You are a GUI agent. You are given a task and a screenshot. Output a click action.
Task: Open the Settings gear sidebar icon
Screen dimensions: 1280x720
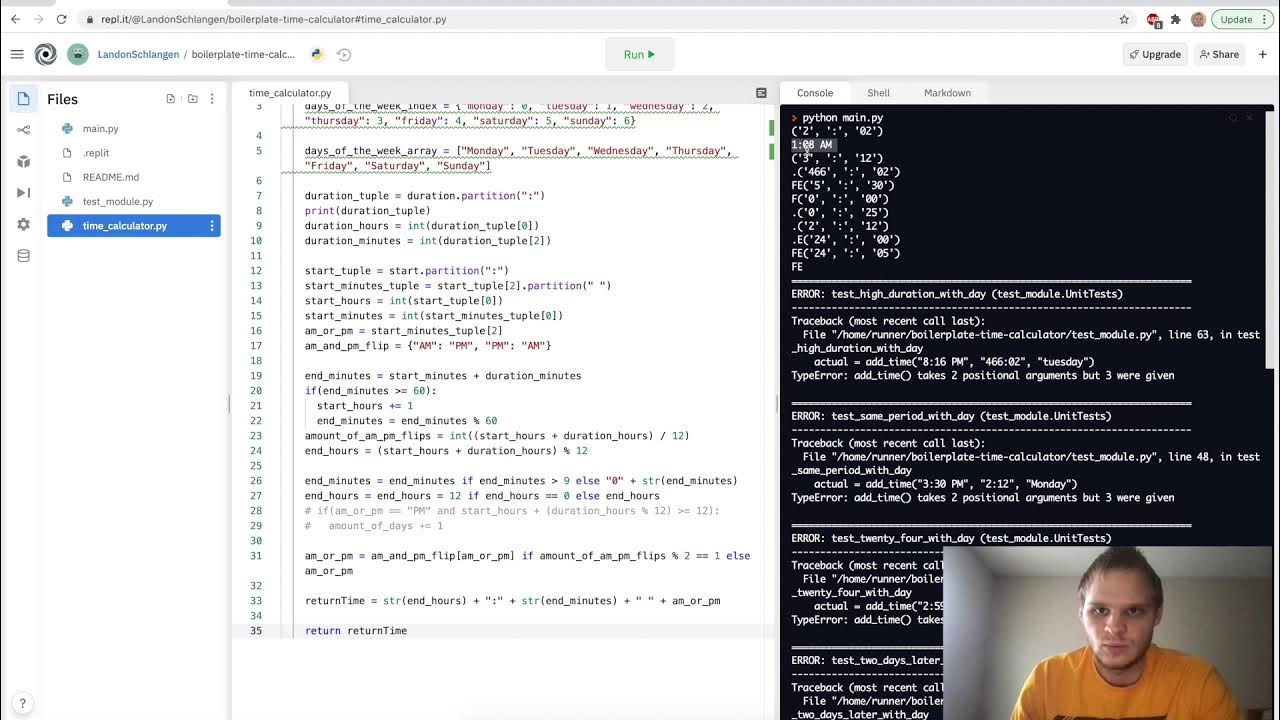[23, 224]
